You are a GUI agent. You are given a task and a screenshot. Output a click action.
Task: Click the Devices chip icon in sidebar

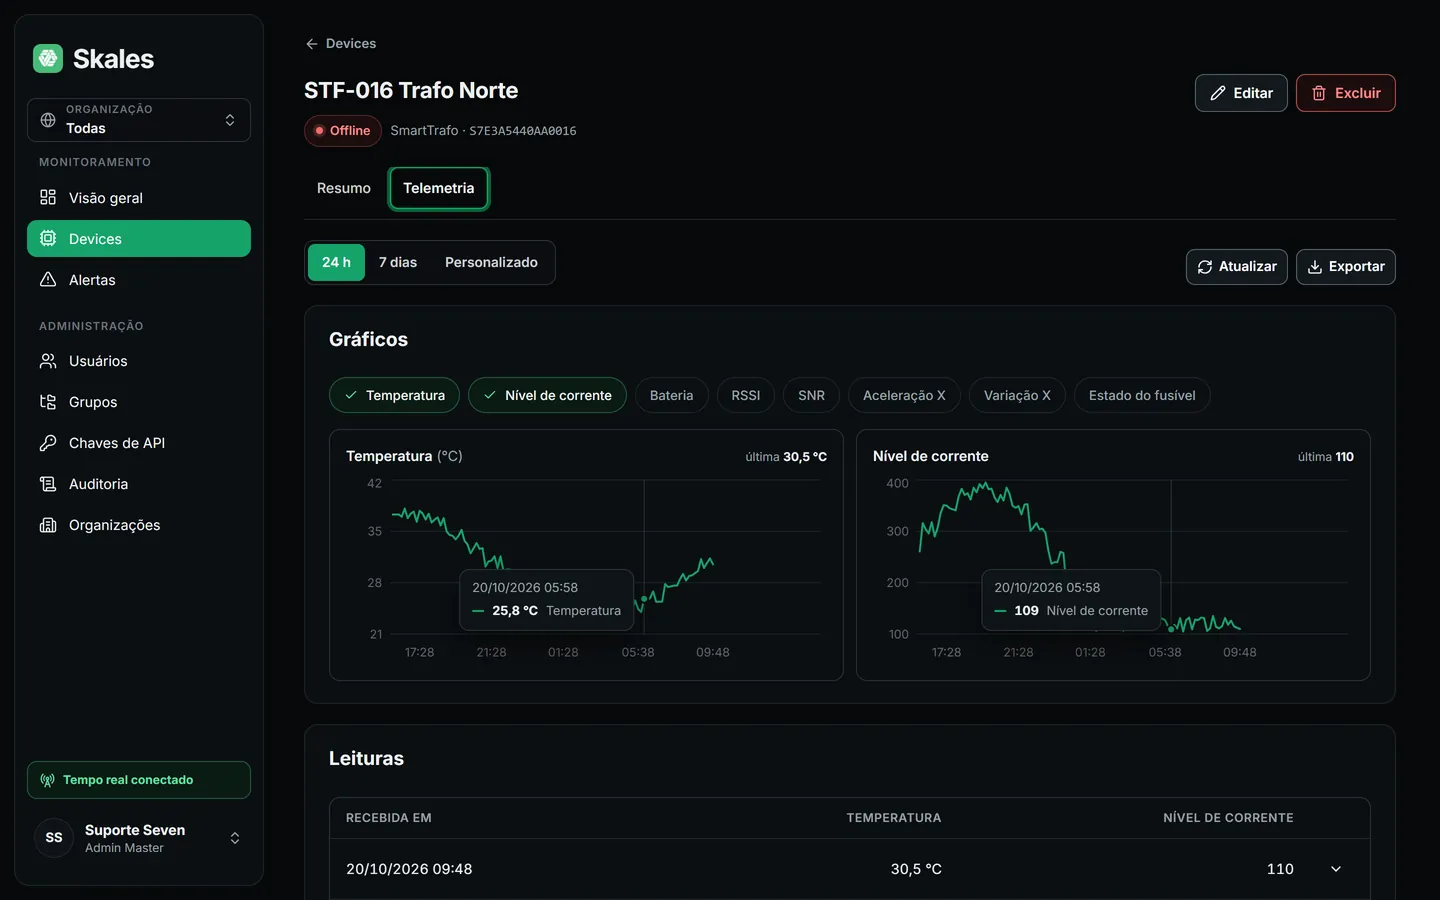click(48, 238)
